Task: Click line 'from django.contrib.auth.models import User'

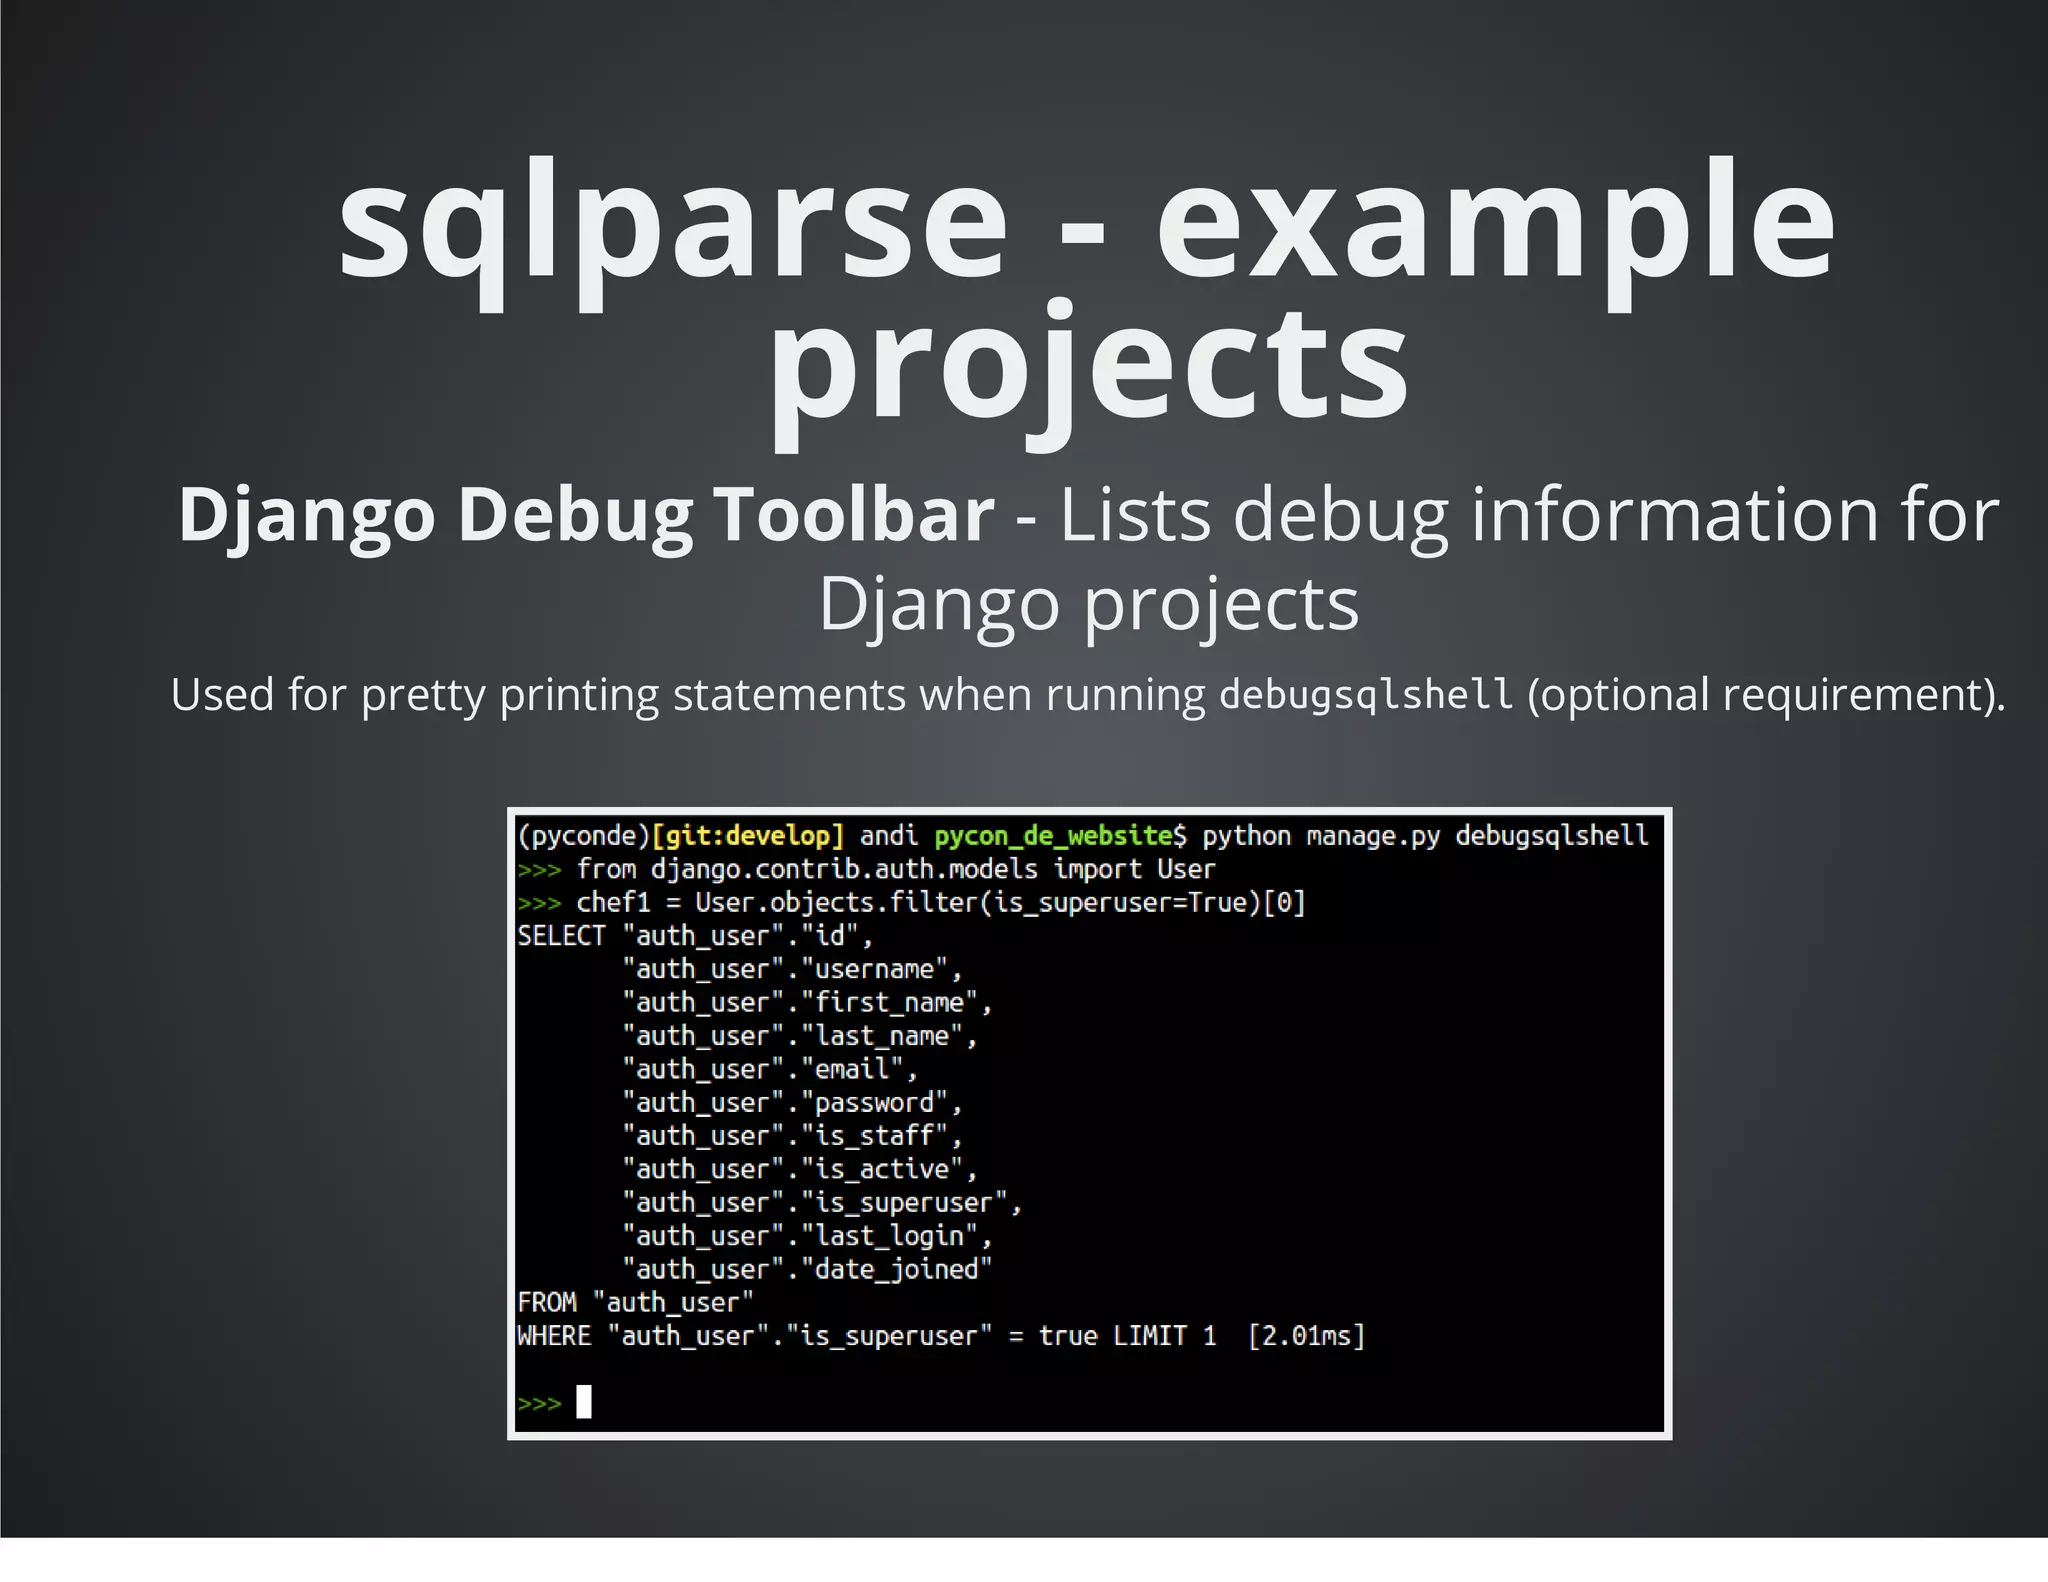Action: pos(896,869)
